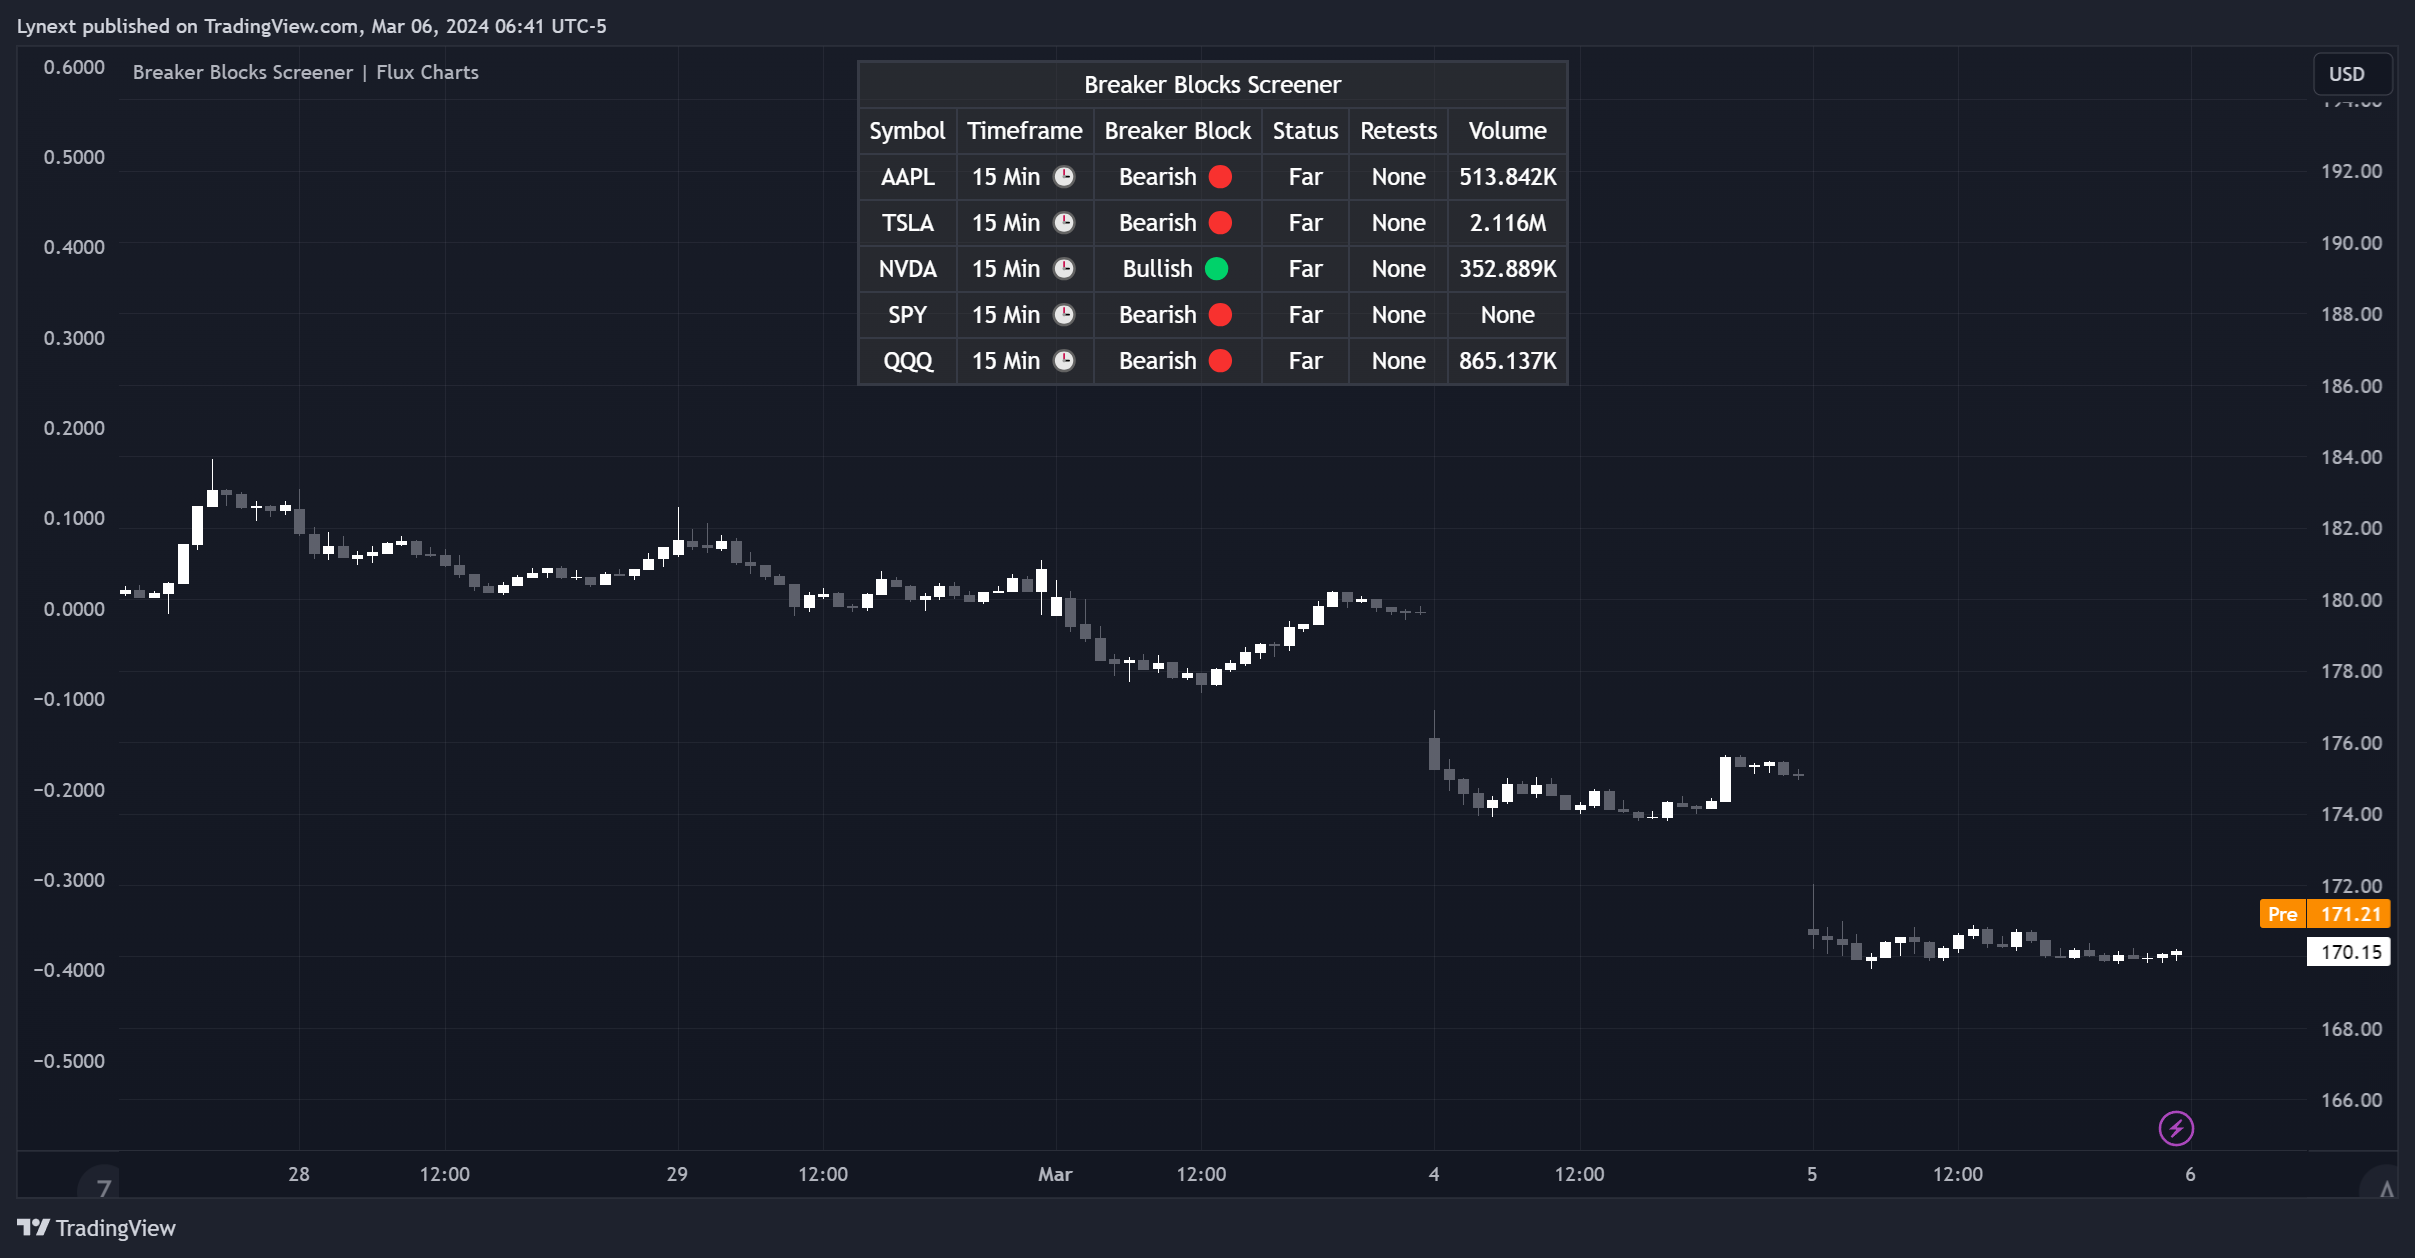The image size is (2415, 1258).
Task: Click the 5 date label on time axis
Action: (x=1812, y=1174)
